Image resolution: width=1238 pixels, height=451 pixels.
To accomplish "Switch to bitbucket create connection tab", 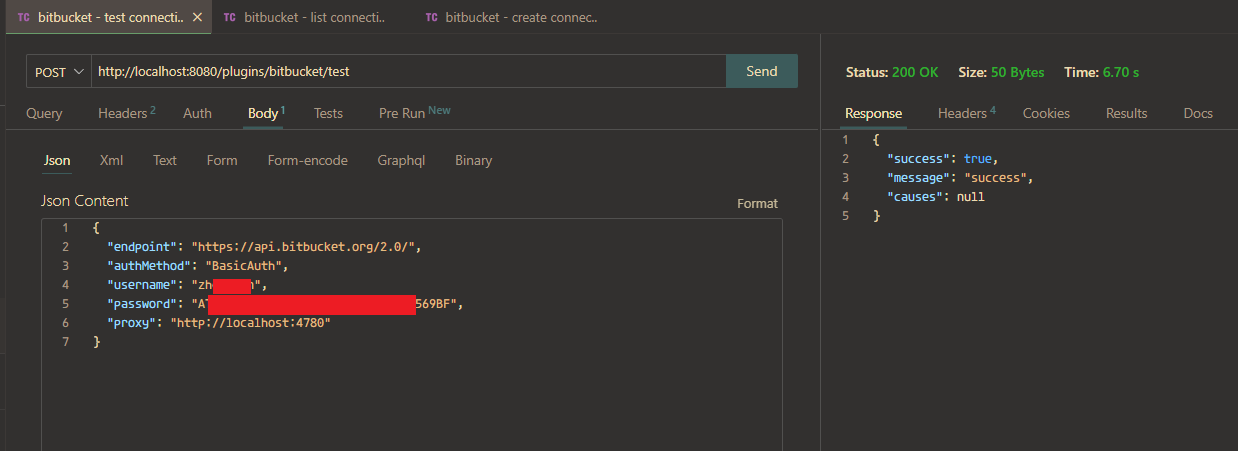I will [511, 18].
